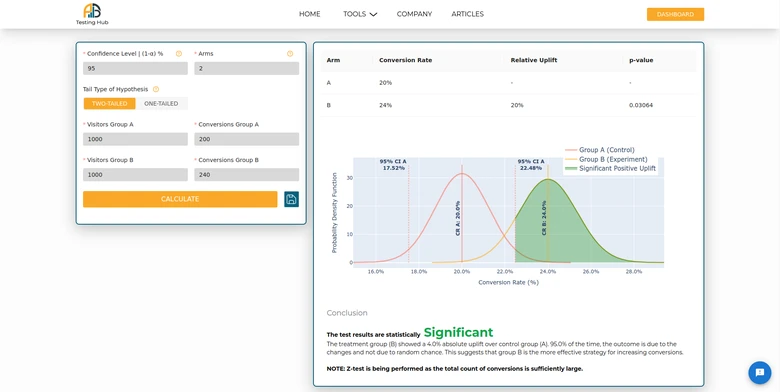This screenshot has height=392, width=780.
Task: Click the CR B: 24.0% chart label
Action: click(544, 218)
